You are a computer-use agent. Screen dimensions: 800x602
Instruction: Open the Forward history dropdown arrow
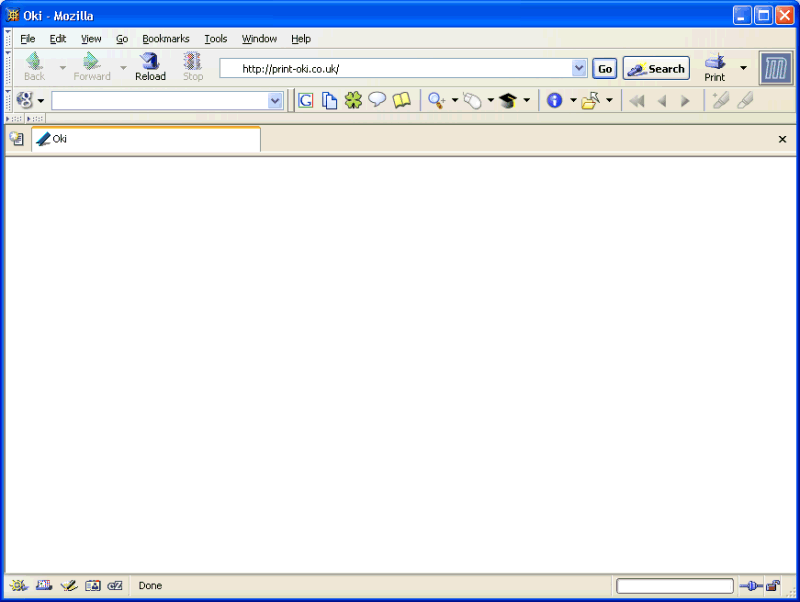pos(123,67)
